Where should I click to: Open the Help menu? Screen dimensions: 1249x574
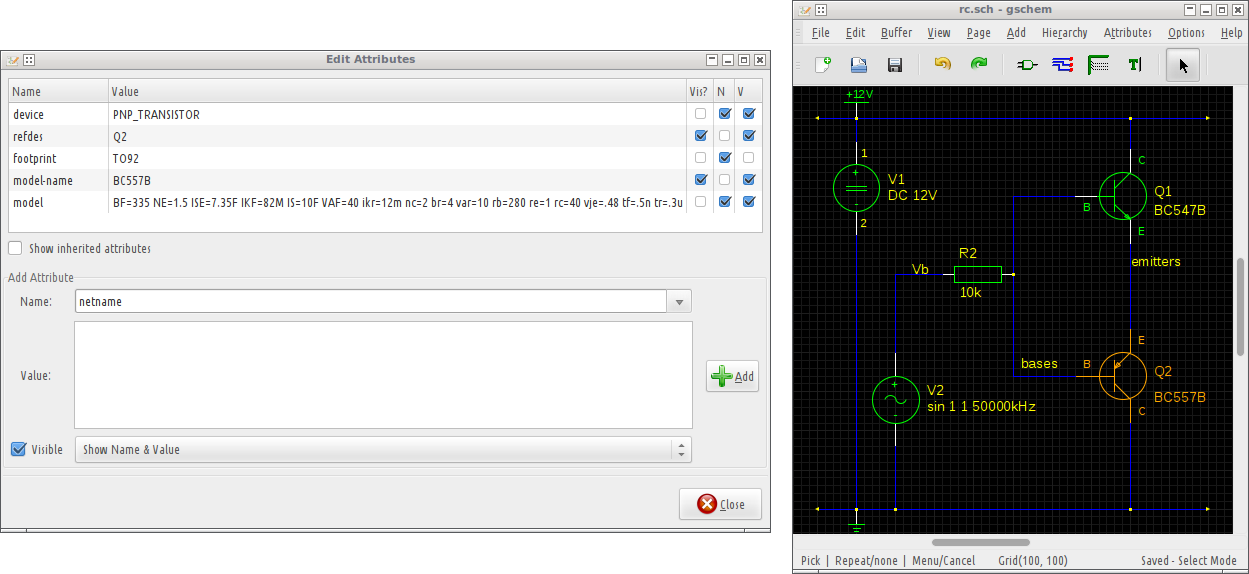pos(1231,33)
